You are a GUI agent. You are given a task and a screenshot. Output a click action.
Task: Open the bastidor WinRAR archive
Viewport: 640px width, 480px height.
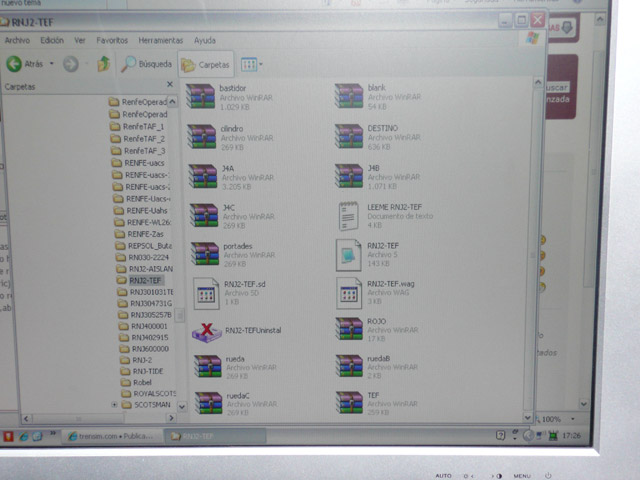click(203, 96)
